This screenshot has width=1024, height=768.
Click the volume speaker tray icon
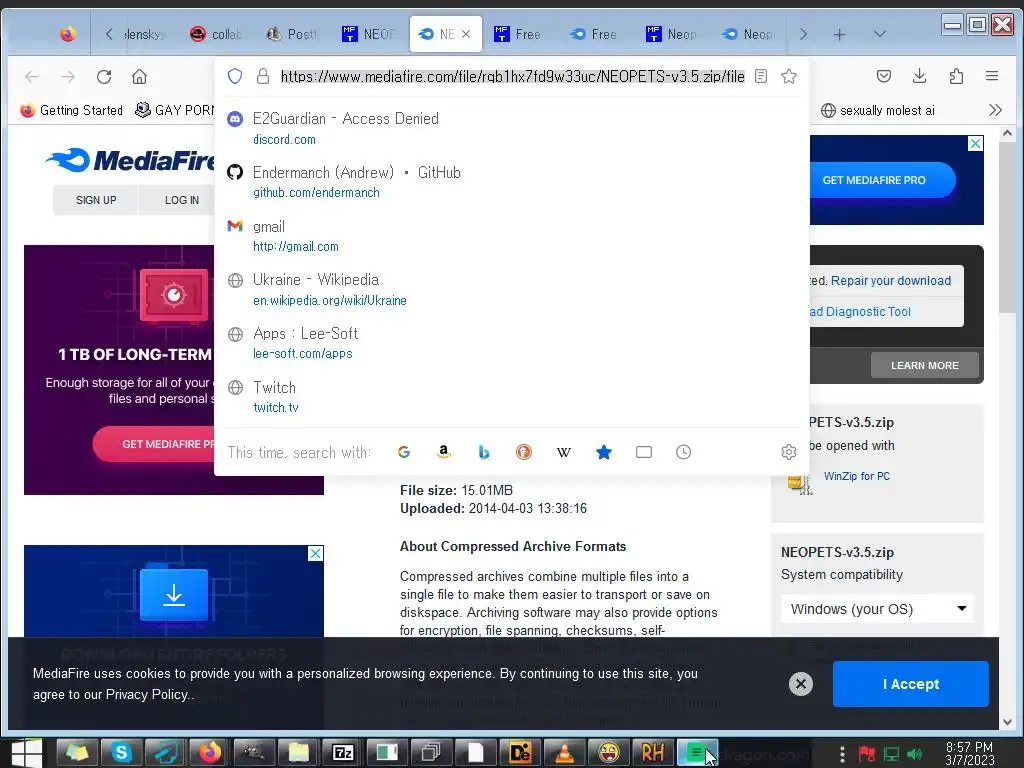[x=915, y=754]
